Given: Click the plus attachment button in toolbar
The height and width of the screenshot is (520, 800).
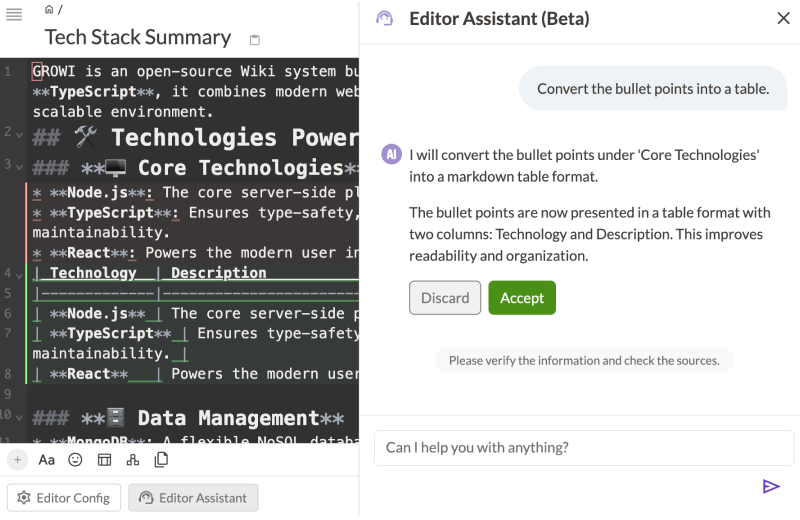Looking at the screenshot, I should pos(17,460).
